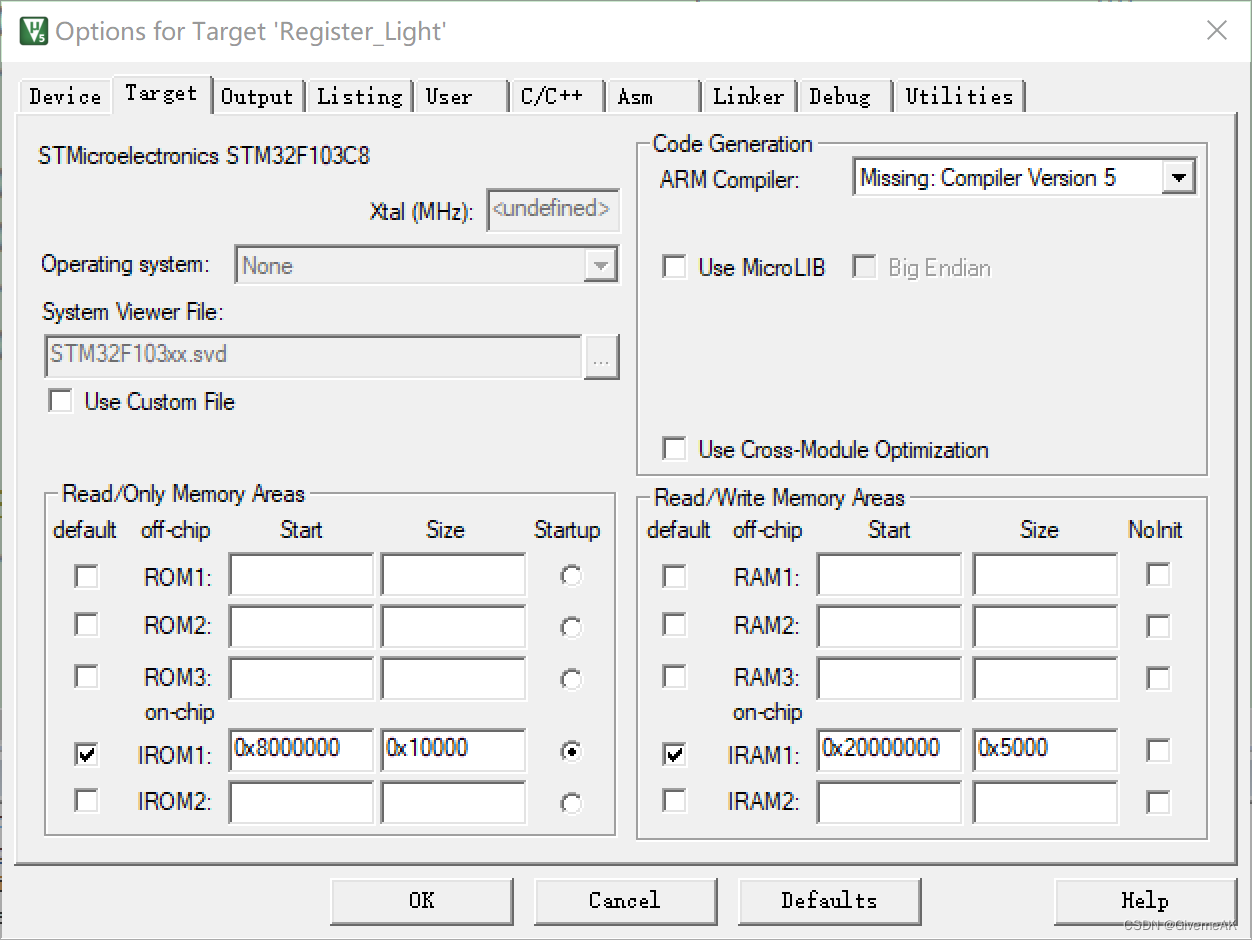Screen dimensions: 1252x940
Task: Click the IROM1 Start address field
Action: pos(301,750)
